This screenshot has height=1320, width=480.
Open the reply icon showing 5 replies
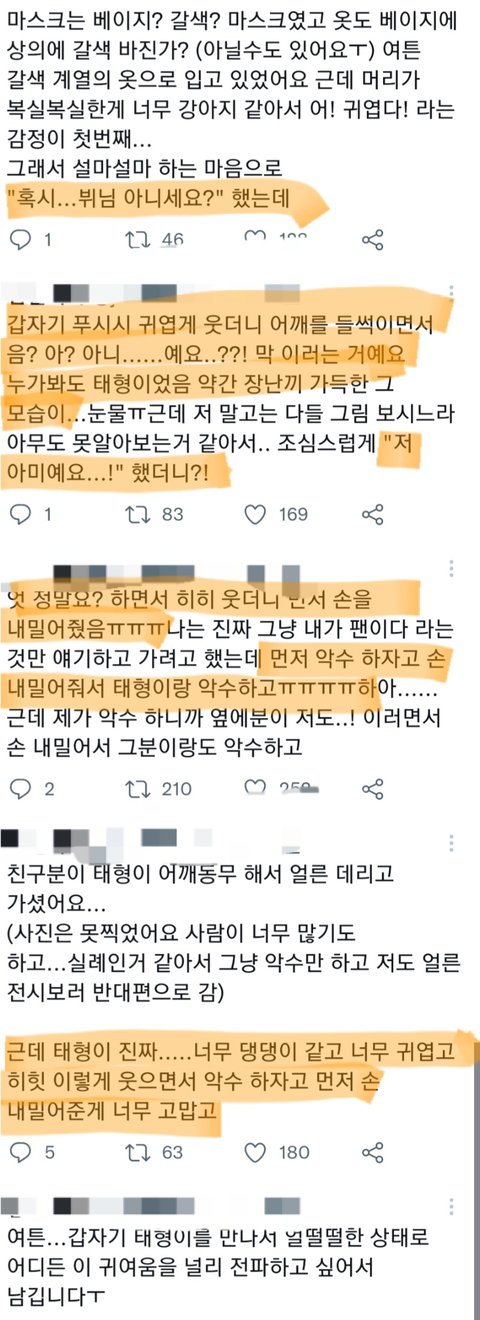20,1152
